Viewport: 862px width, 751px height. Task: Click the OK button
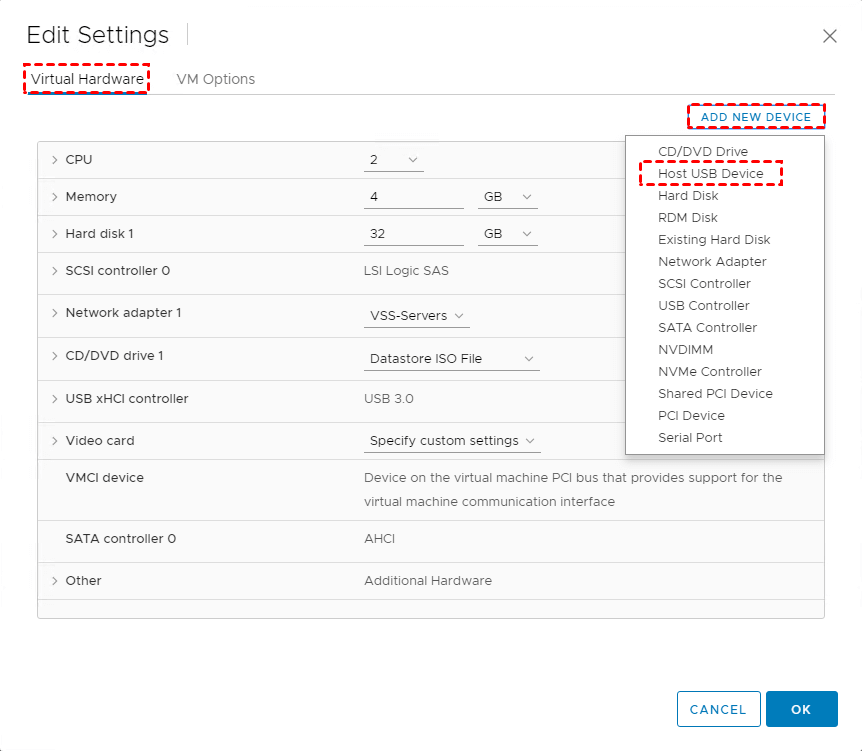coord(801,709)
